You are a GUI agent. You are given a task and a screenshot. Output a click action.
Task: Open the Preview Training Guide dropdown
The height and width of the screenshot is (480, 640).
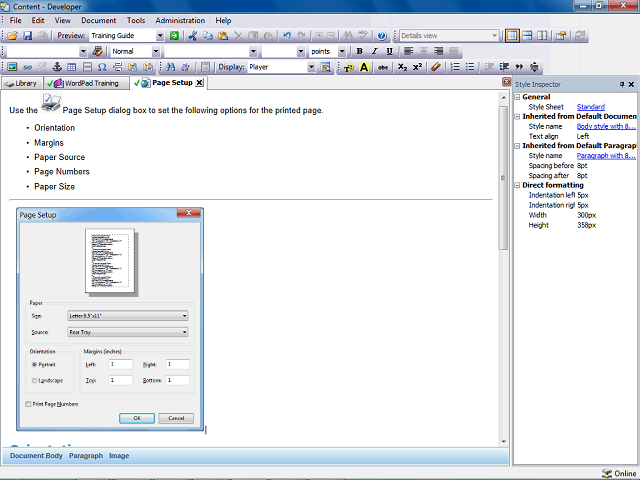click(160, 36)
